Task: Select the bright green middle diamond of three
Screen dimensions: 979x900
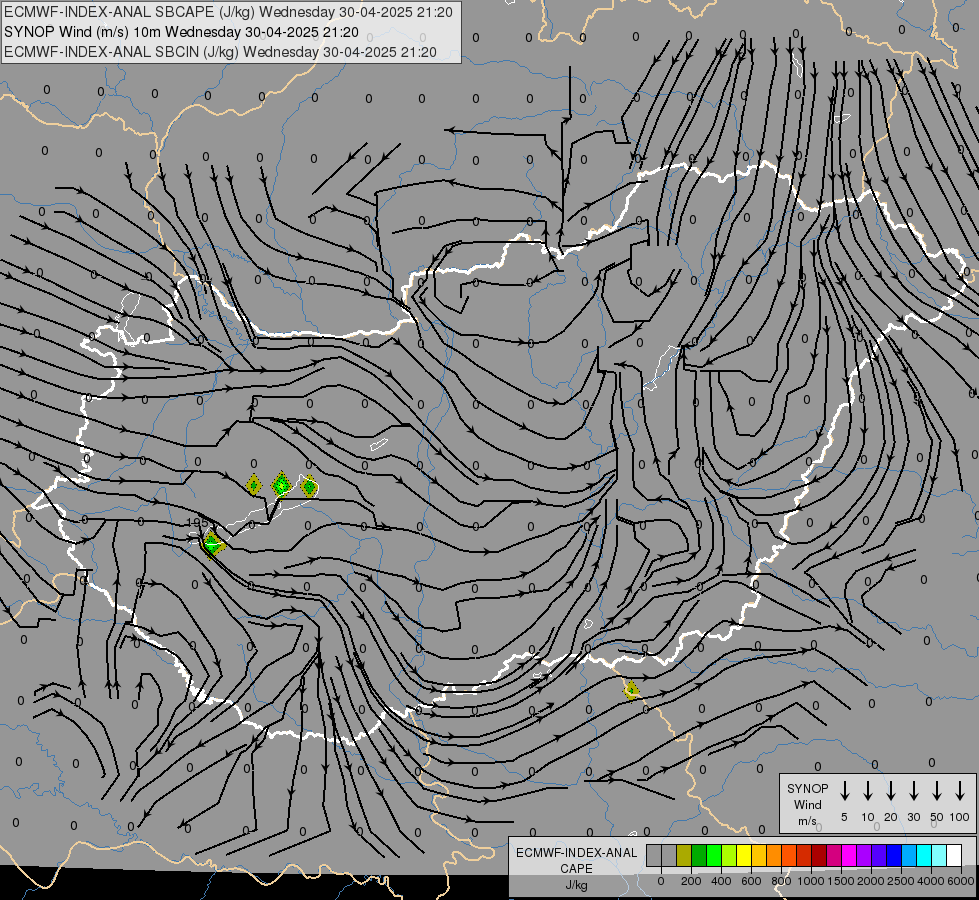Action: tap(282, 484)
